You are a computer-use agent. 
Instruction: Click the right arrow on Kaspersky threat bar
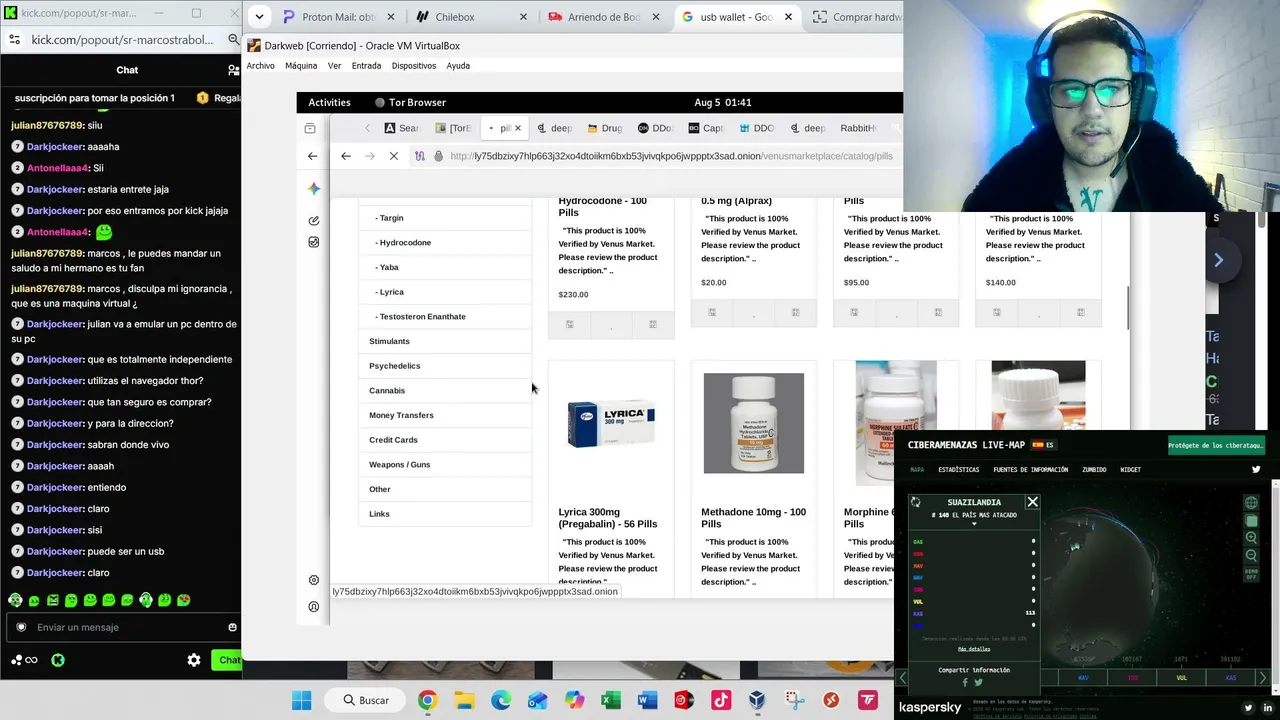pos(1262,678)
